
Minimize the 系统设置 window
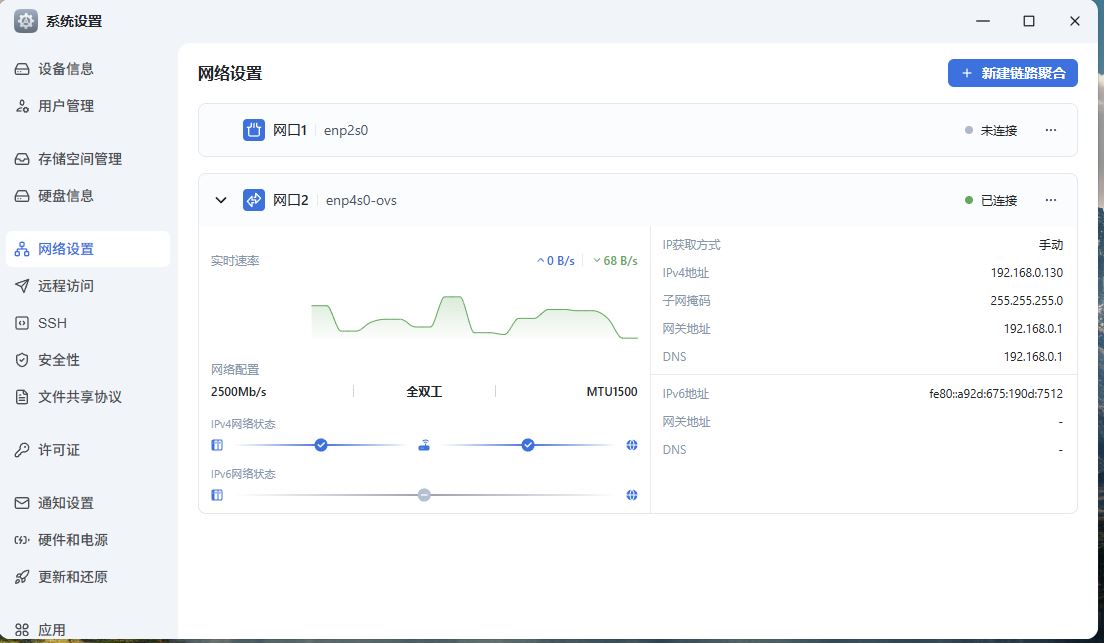point(983,21)
